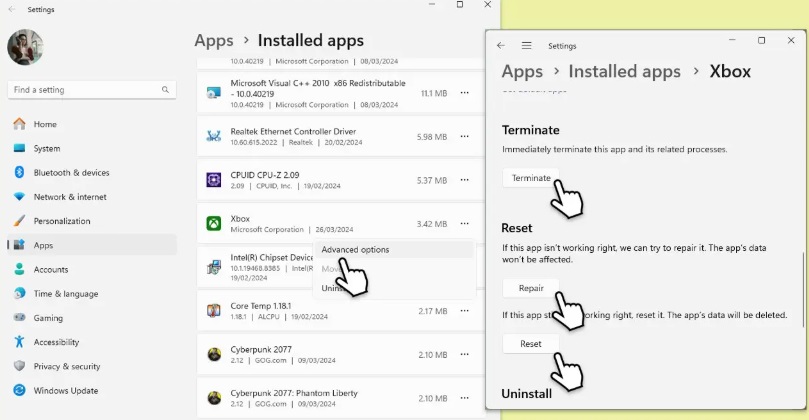
Task: Maximize the Xbox settings window
Action: 761,40
